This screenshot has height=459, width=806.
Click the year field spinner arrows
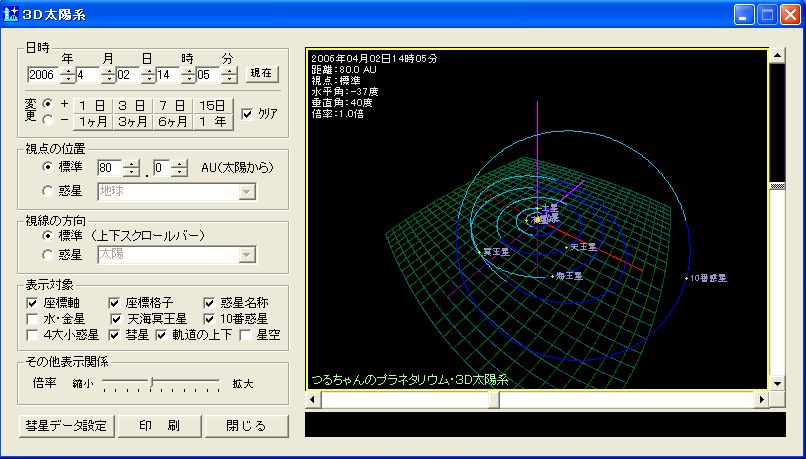point(67,74)
